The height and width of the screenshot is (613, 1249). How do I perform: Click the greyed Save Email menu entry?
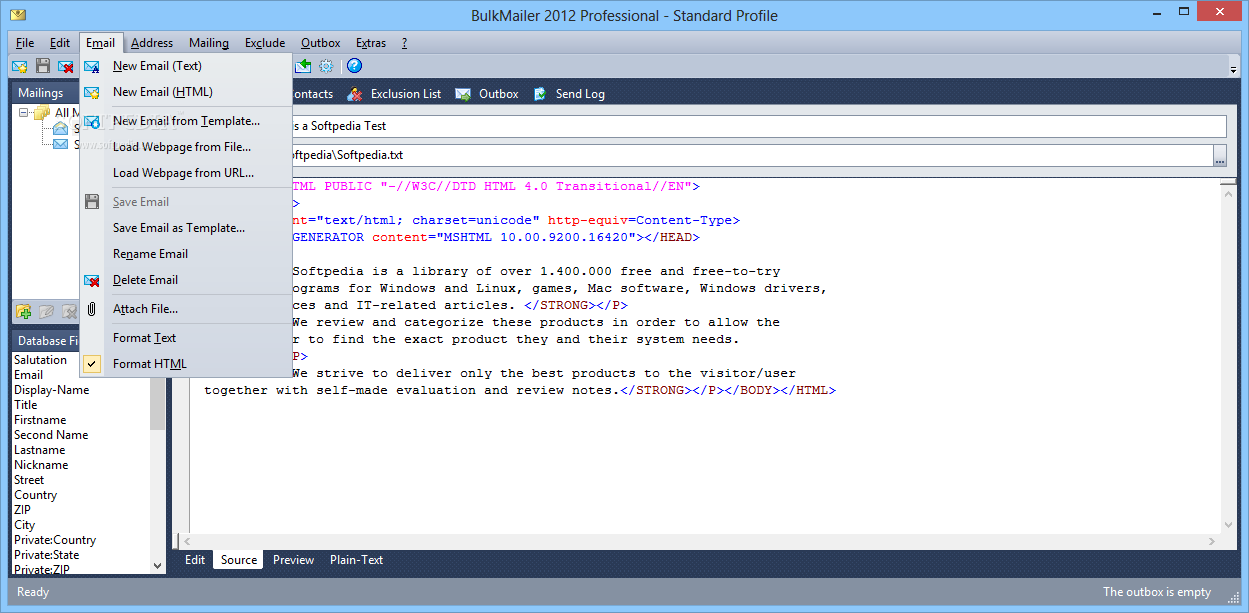[x=186, y=202]
